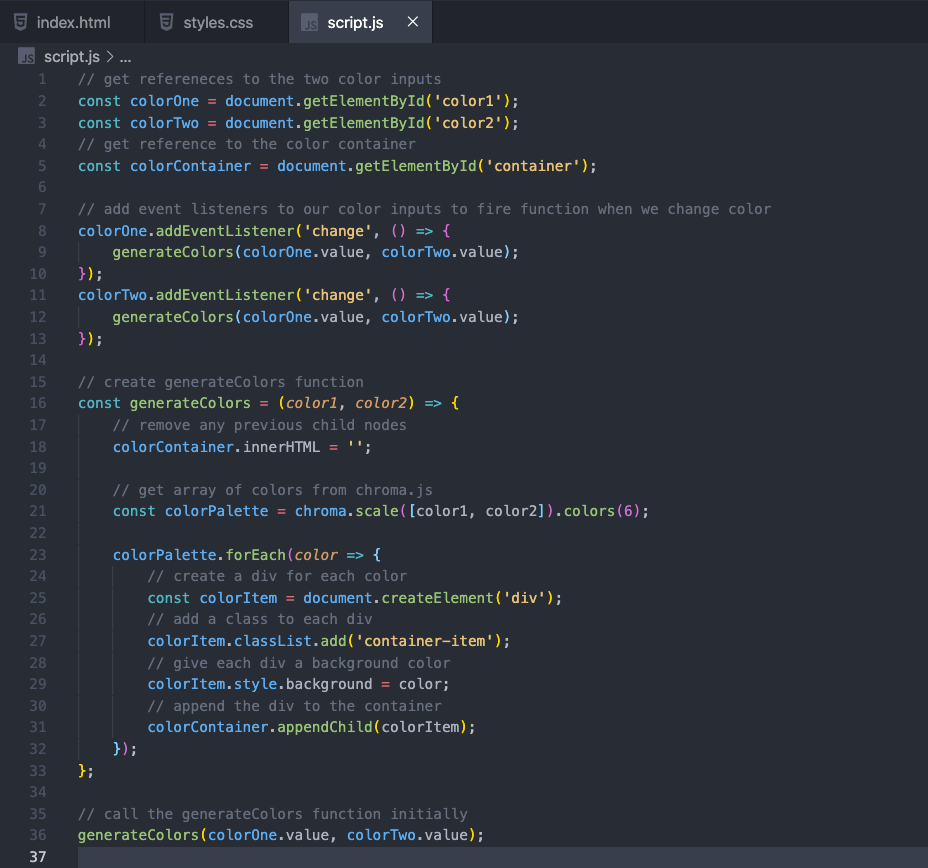Click 'colorContainer.appendChild' on line 31
The height and width of the screenshot is (868, 928).
coord(260,727)
